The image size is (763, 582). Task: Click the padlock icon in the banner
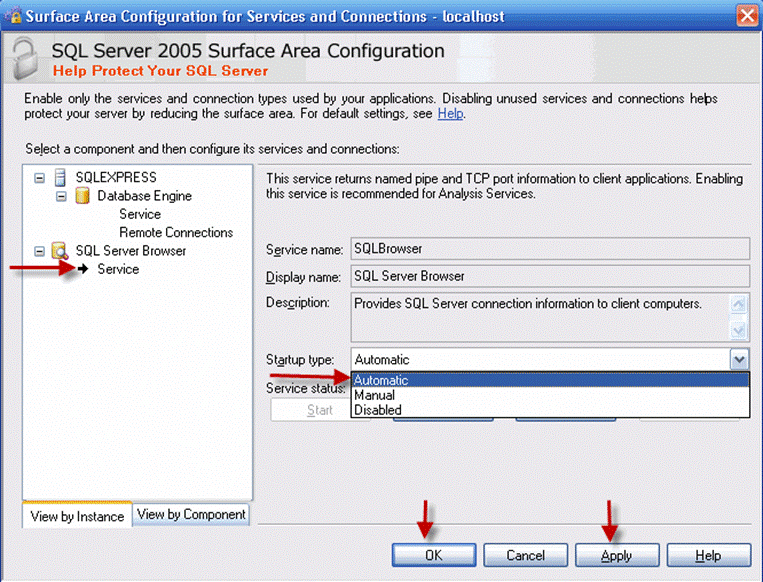pyautogui.click(x=25, y=59)
